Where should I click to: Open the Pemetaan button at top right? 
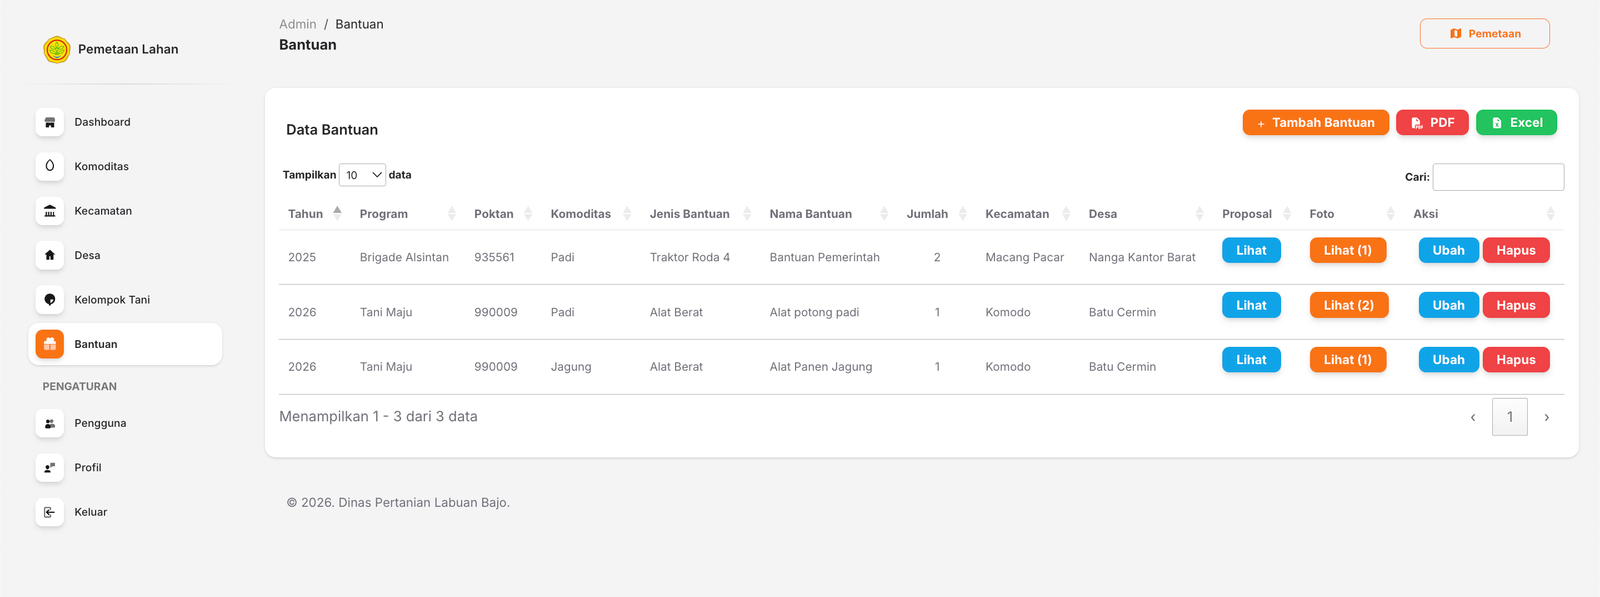pos(1485,34)
